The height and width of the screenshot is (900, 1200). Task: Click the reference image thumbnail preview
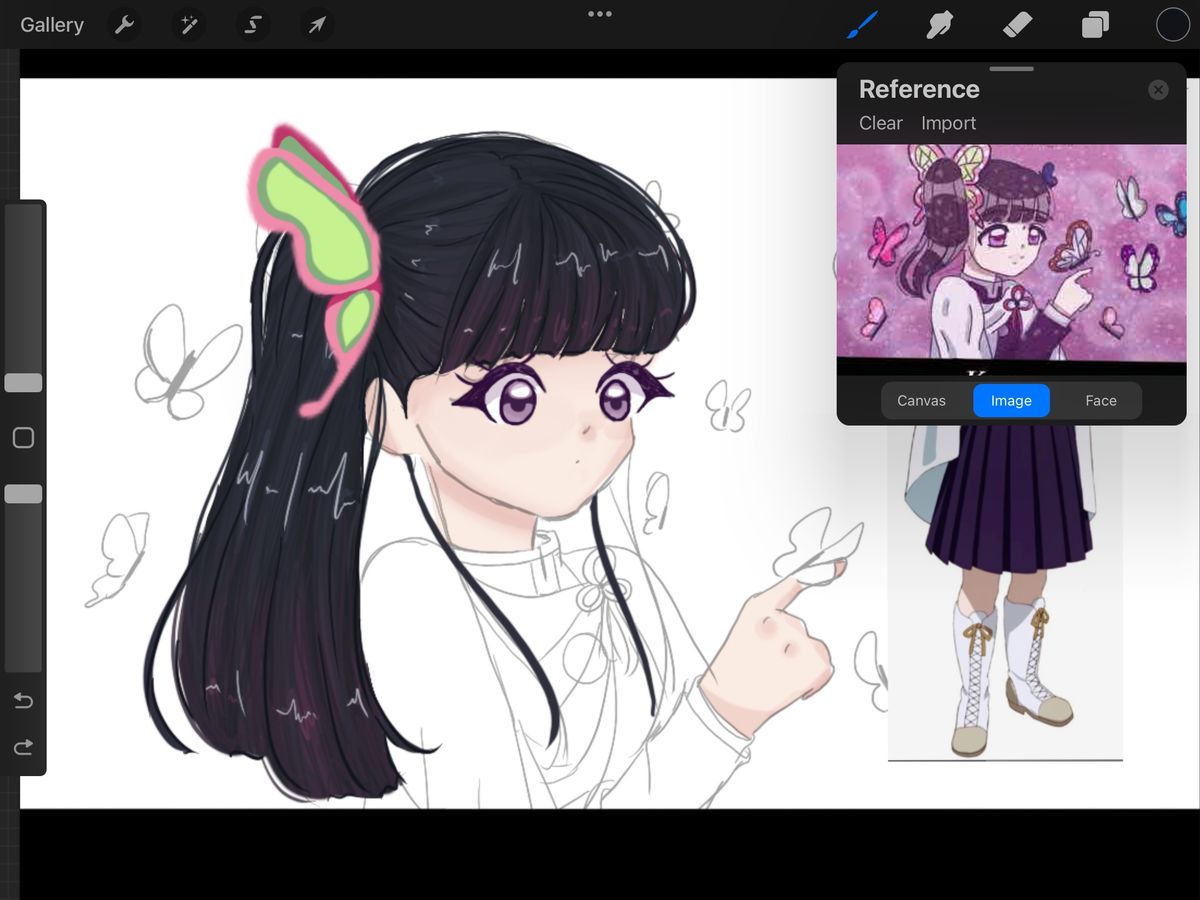(1011, 260)
